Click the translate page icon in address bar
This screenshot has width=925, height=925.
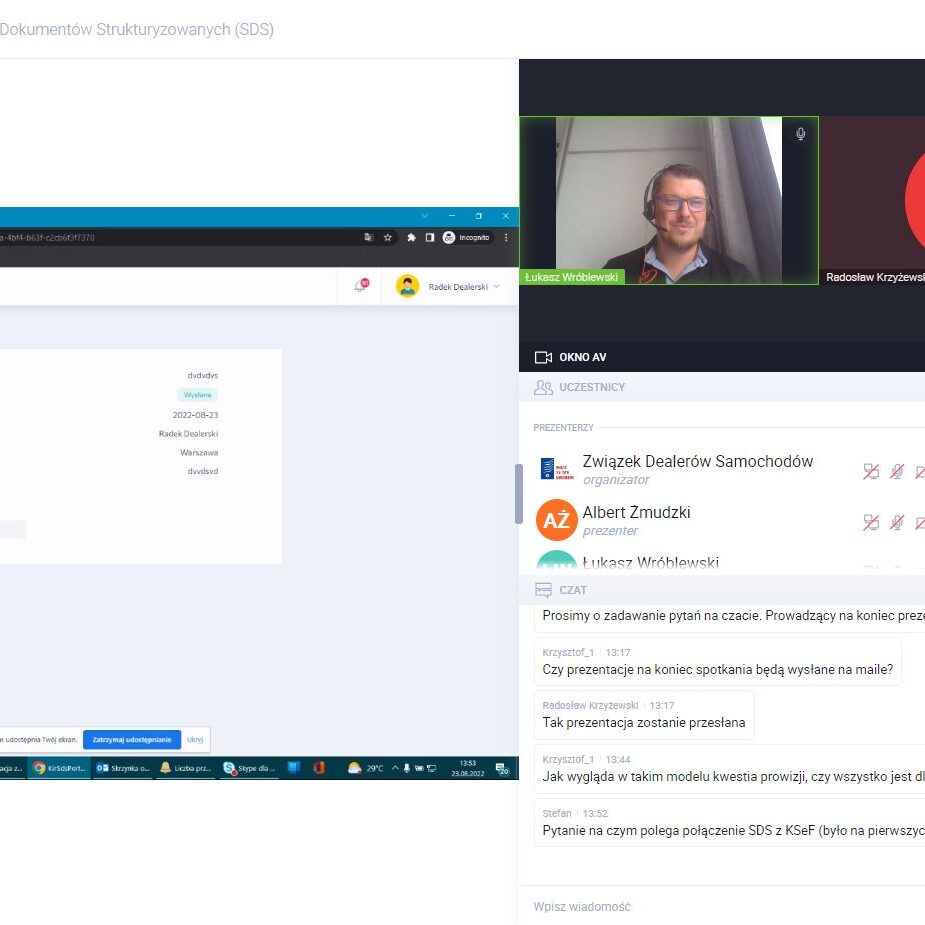(369, 238)
